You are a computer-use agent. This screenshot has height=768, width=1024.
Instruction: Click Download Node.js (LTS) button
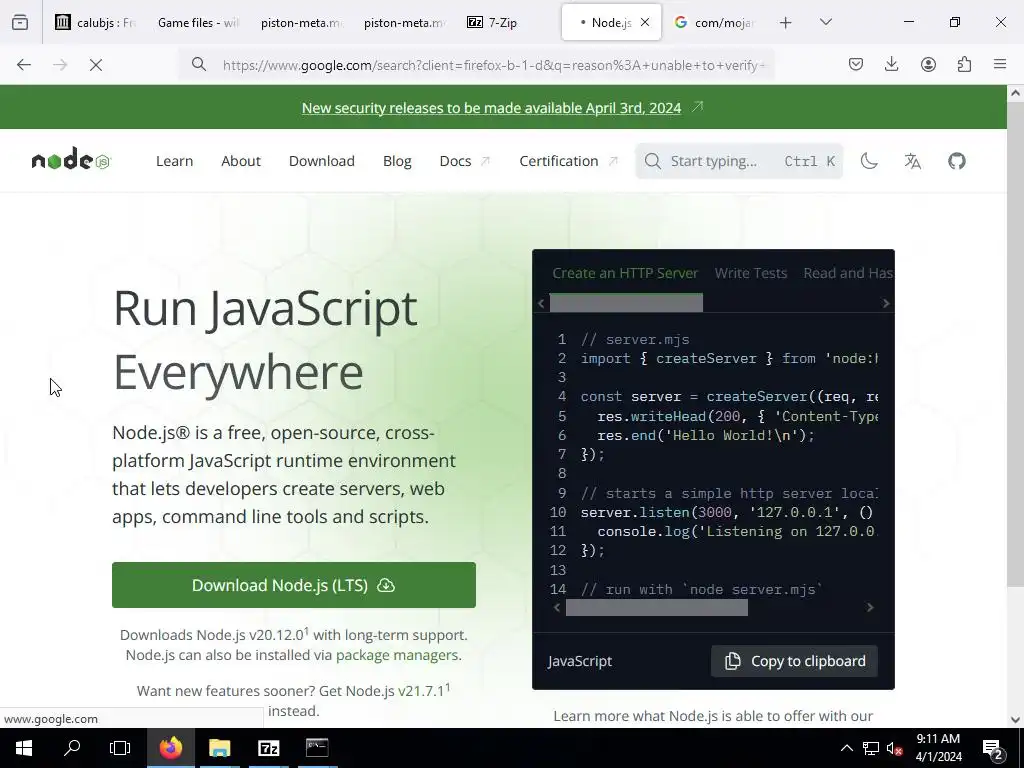[x=294, y=585]
